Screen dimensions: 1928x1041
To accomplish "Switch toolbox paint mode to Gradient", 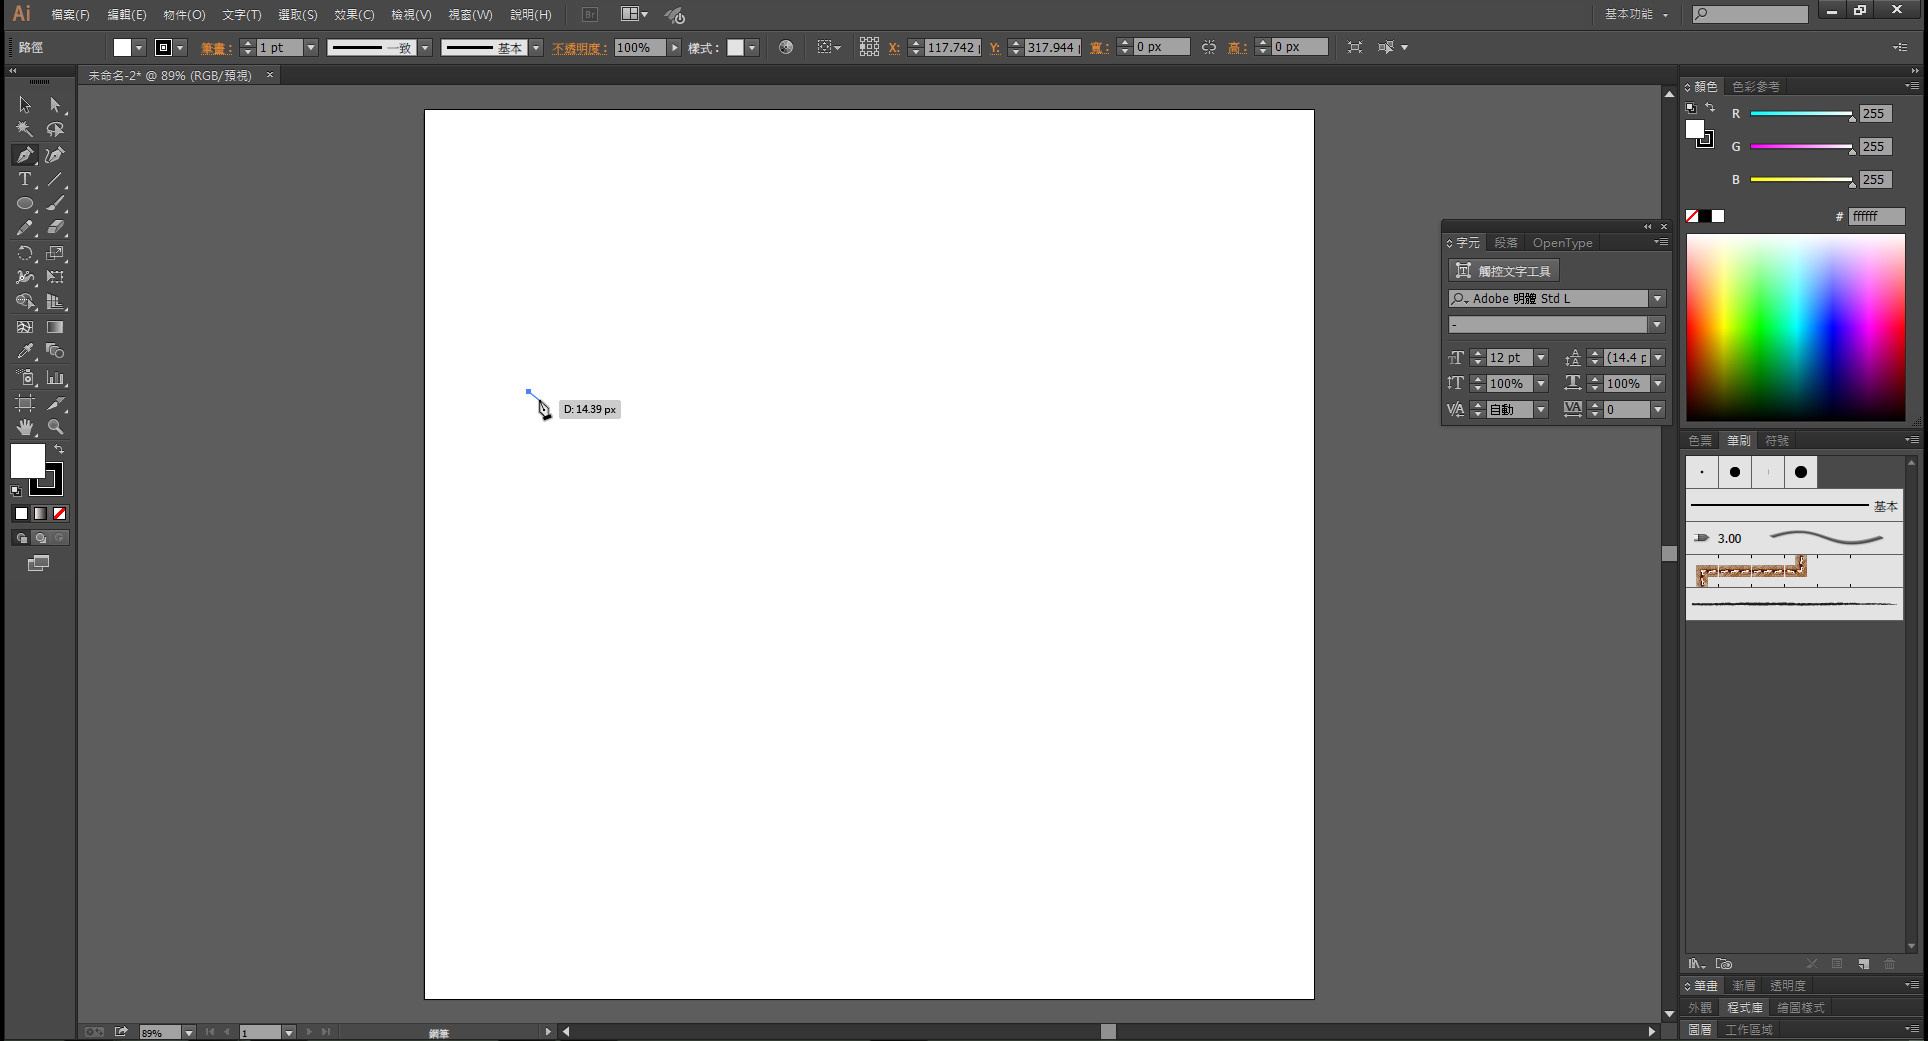I will [40, 513].
